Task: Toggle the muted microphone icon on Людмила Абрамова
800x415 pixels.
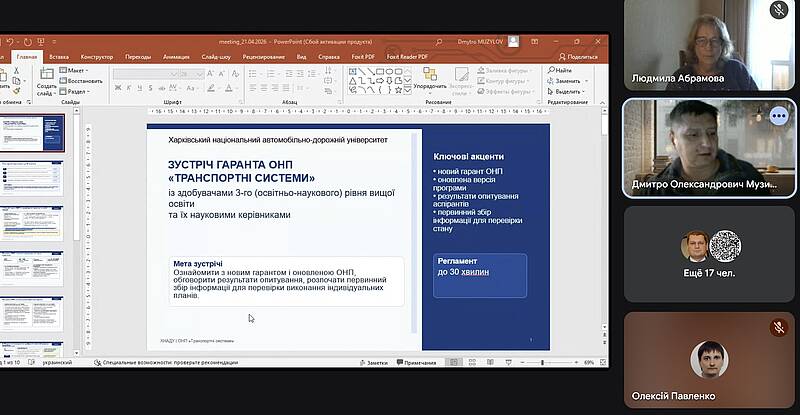Action: tap(779, 10)
